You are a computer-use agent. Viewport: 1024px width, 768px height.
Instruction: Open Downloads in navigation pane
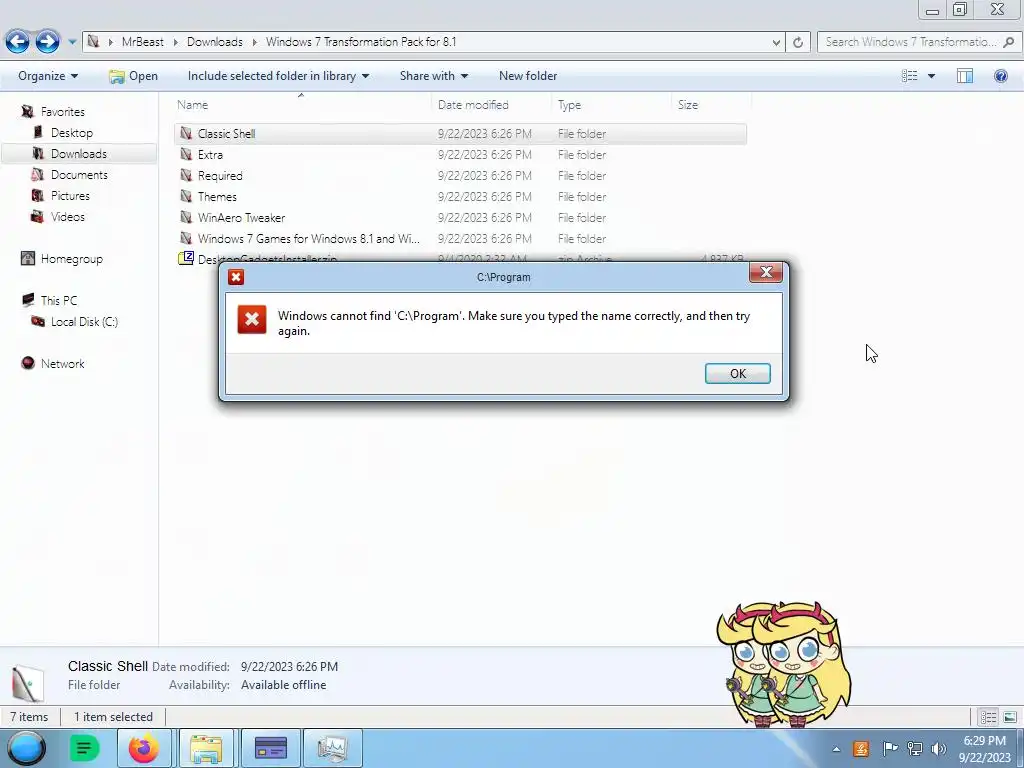pyautogui.click(x=78, y=153)
